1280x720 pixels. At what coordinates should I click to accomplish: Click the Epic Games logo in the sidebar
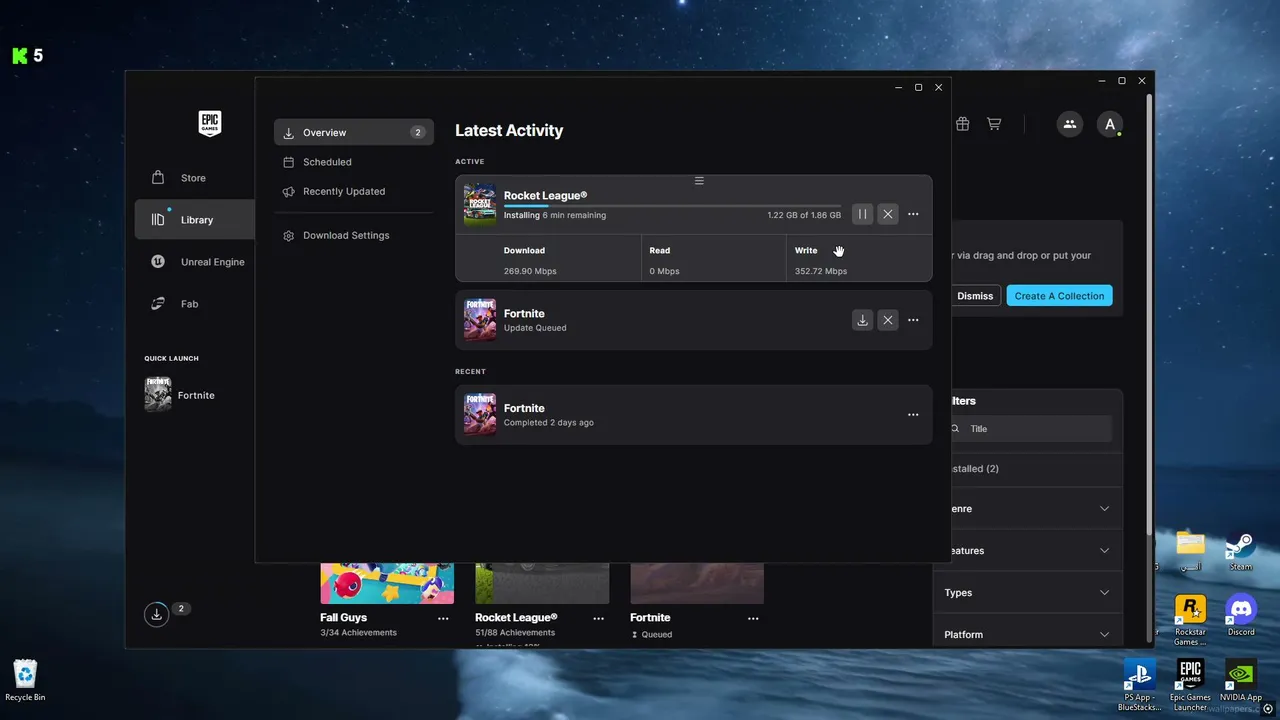point(209,123)
